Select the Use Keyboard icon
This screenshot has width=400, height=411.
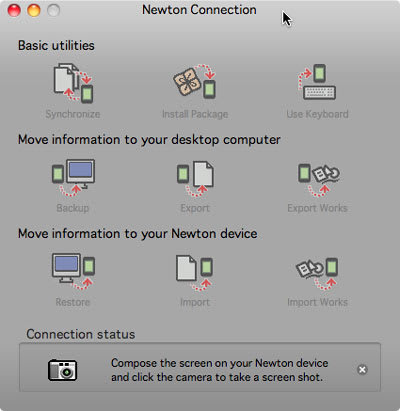click(x=317, y=82)
